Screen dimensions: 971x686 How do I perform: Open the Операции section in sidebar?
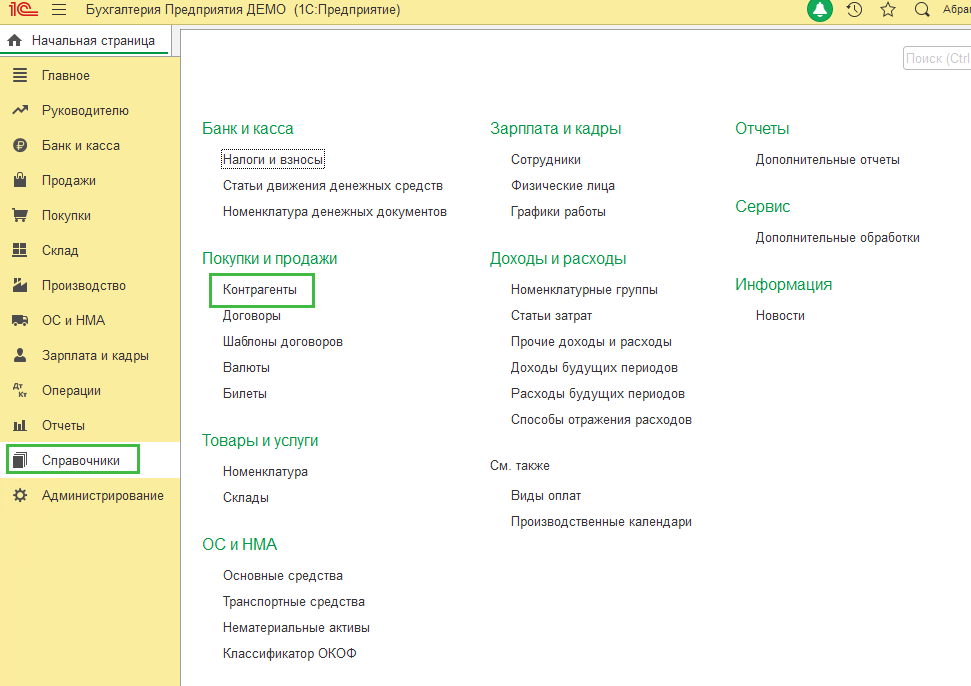[x=71, y=391]
